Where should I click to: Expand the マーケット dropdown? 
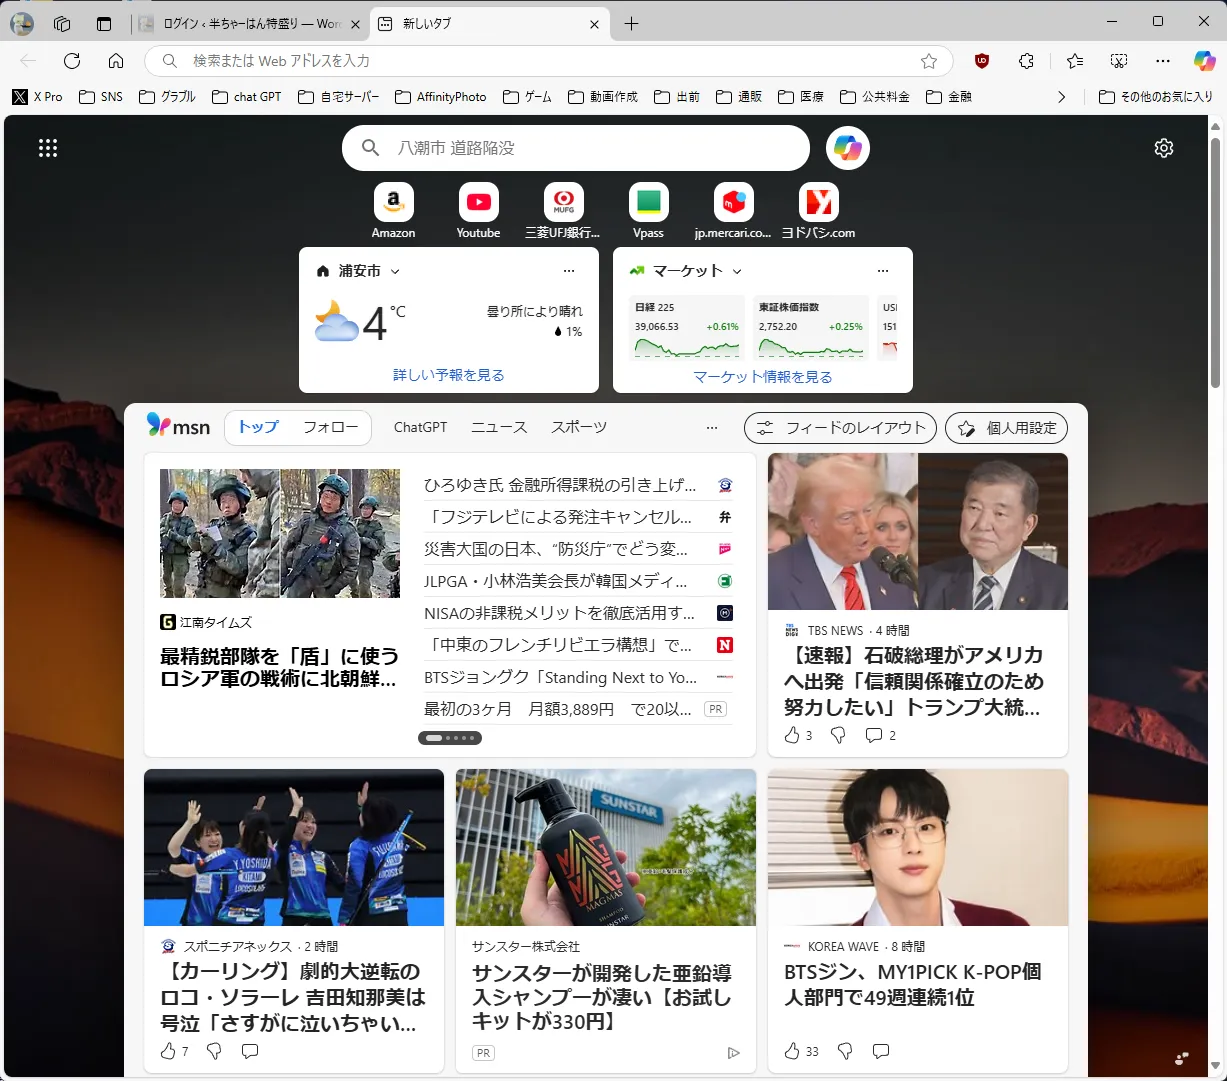pyautogui.click(x=737, y=272)
